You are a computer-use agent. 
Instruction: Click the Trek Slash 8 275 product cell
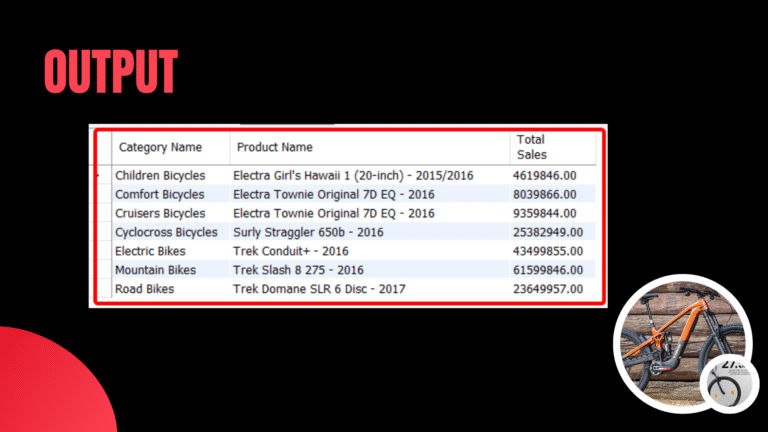tap(298, 271)
